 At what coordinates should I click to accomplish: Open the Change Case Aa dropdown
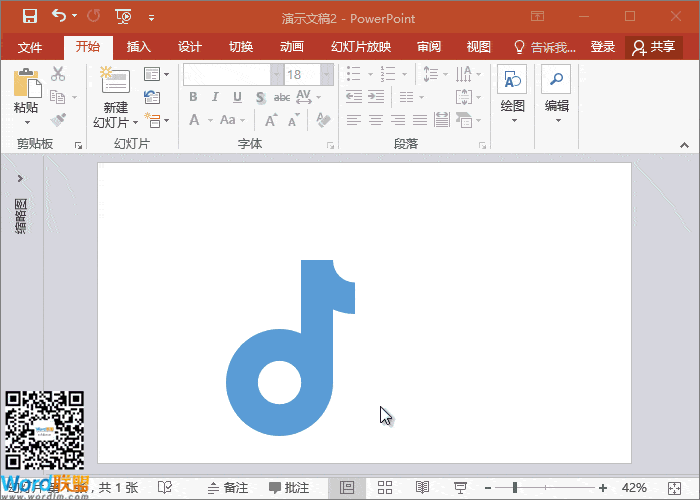pyautogui.click(x=232, y=120)
